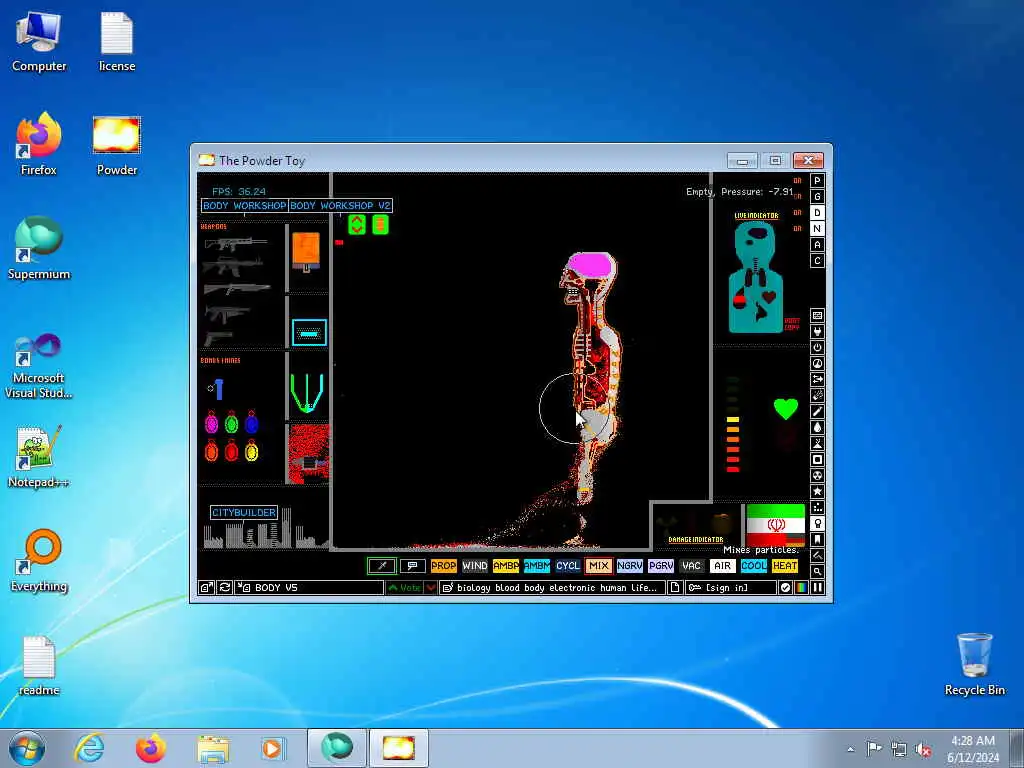This screenshot has height=768, width=1024.
Task: Click the volume tray icon
Action: pyautogui.click(x=923, y=749)
